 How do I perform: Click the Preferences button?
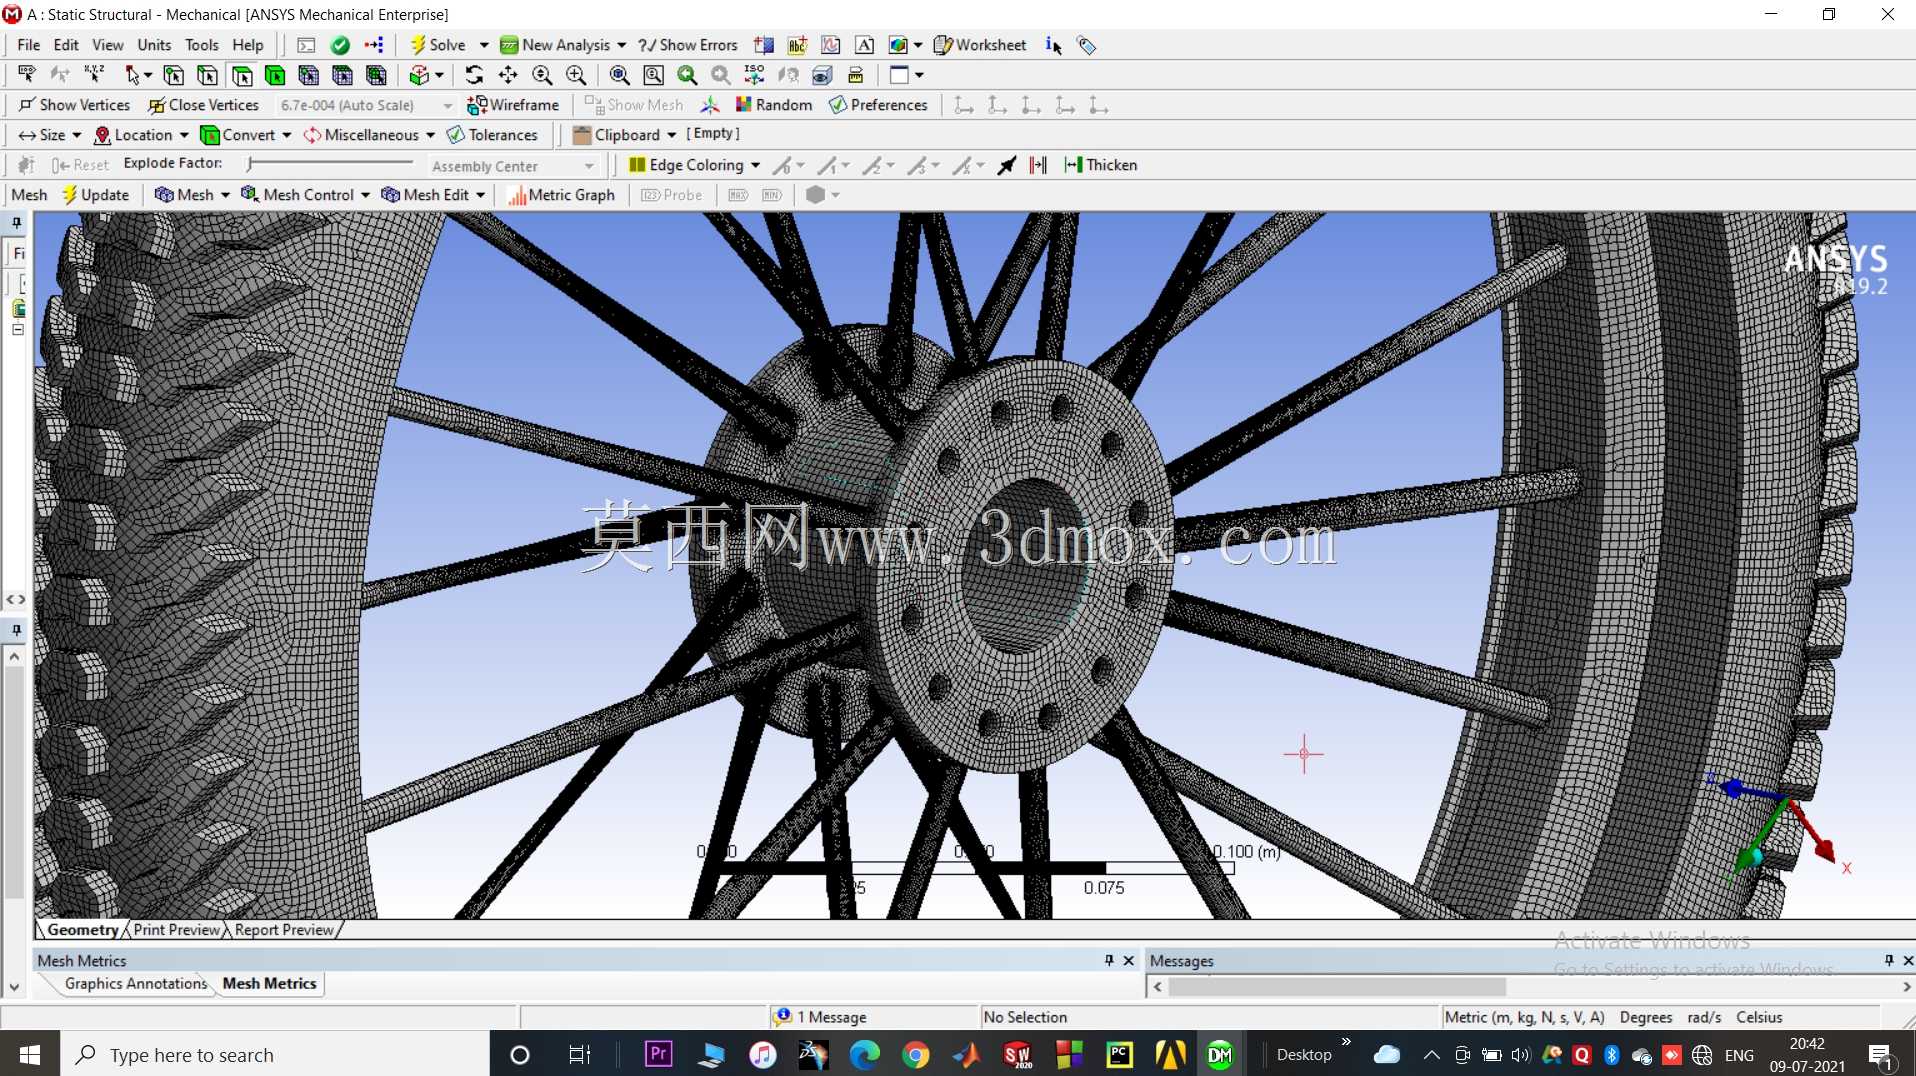pyautogui.click(x=879, y=105)
